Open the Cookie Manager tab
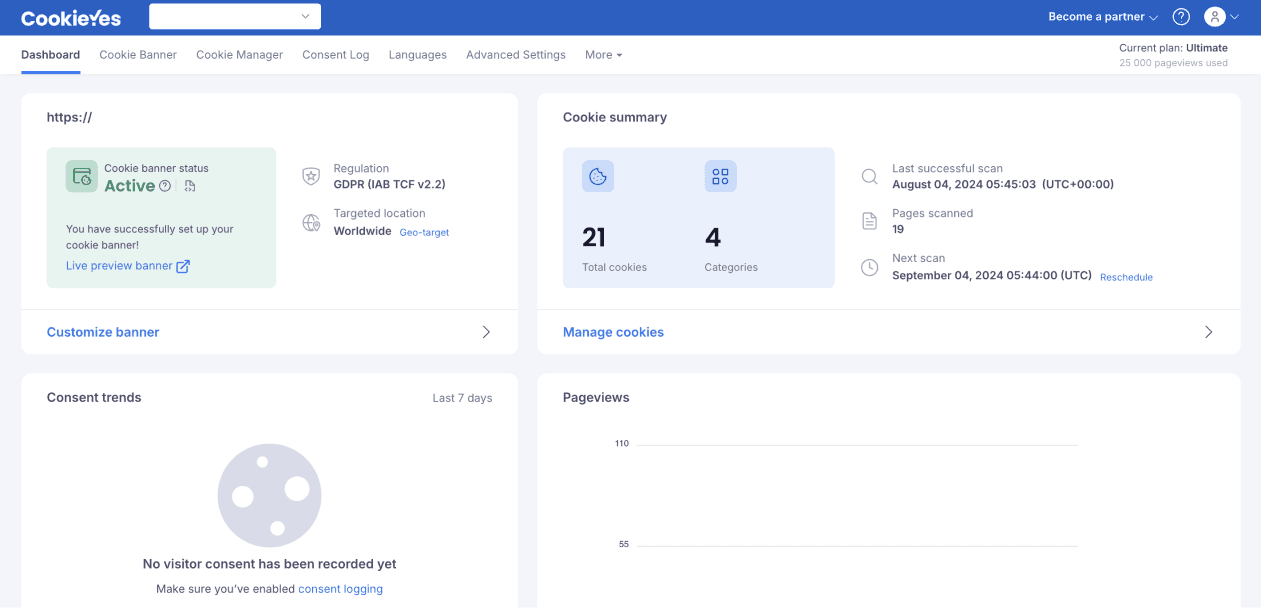 [239, 55]
